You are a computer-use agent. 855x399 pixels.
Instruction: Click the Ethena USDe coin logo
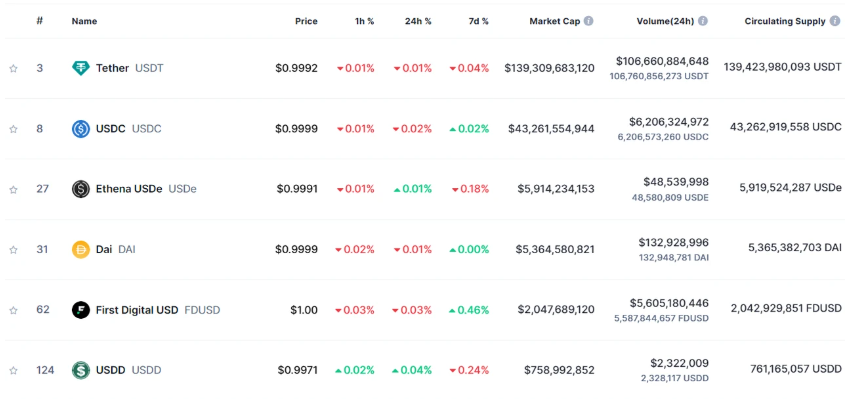click(81, 189)
